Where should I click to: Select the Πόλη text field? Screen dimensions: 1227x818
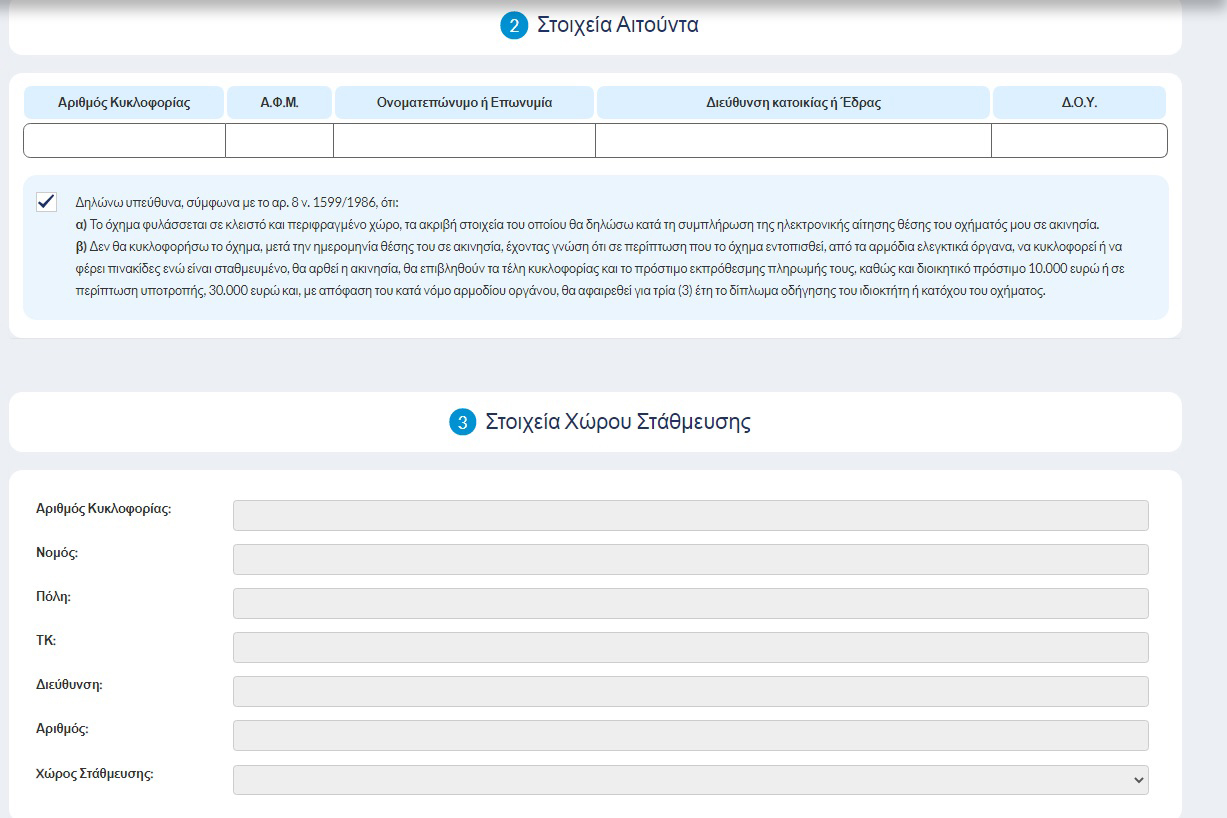[690, 603]
